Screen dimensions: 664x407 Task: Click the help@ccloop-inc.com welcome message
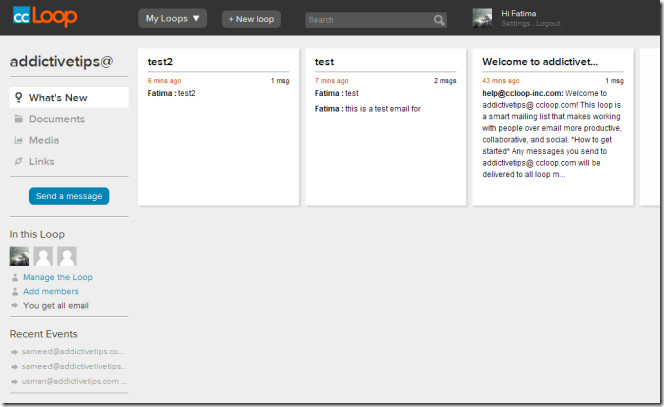(552, 133)
